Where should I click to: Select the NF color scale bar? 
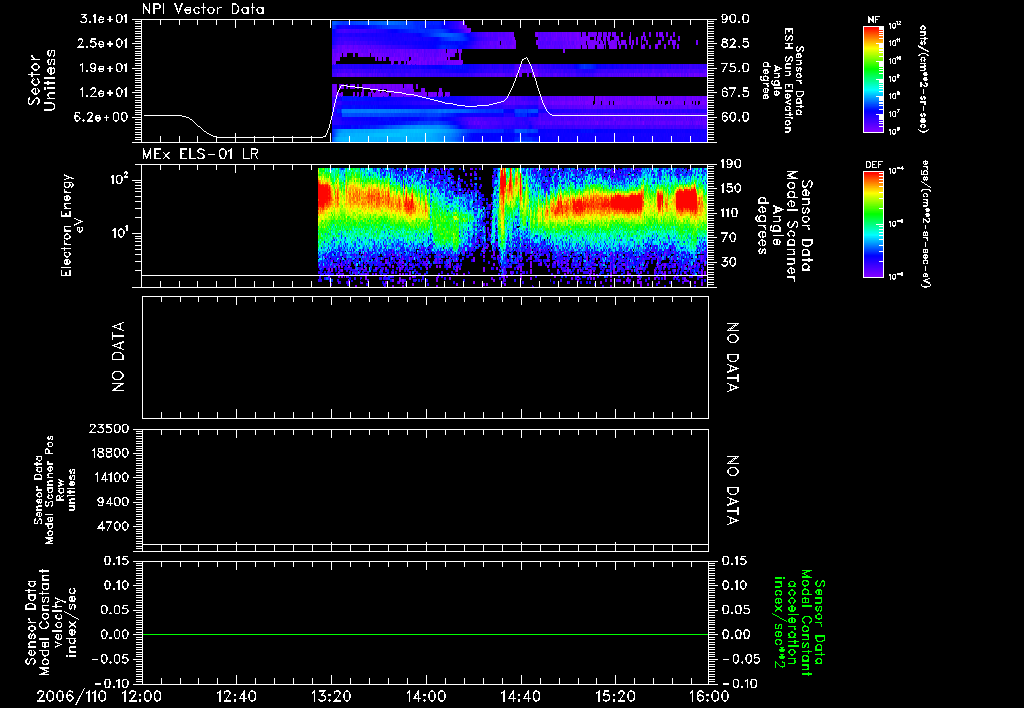pyautogui.click(x=873, y=79)
